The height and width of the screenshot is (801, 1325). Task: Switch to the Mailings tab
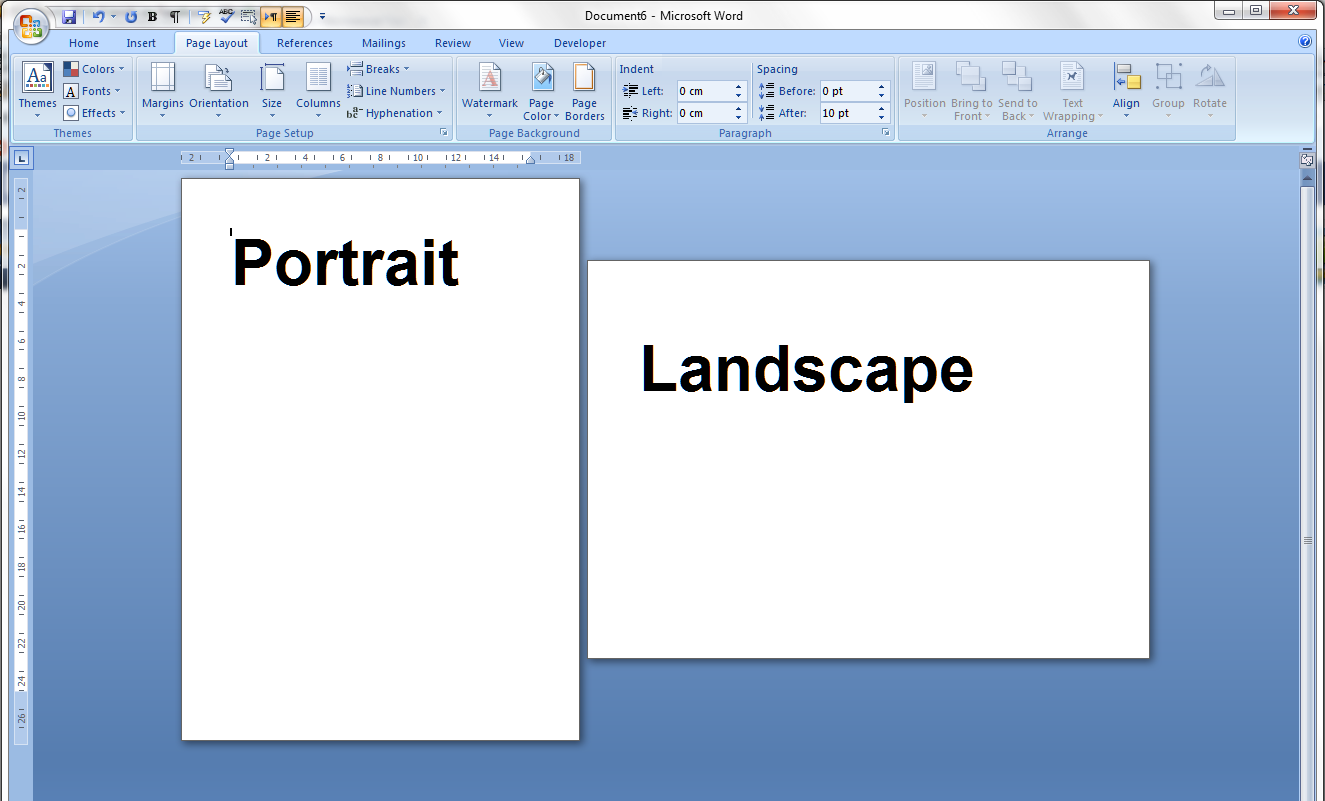(383, 43)
